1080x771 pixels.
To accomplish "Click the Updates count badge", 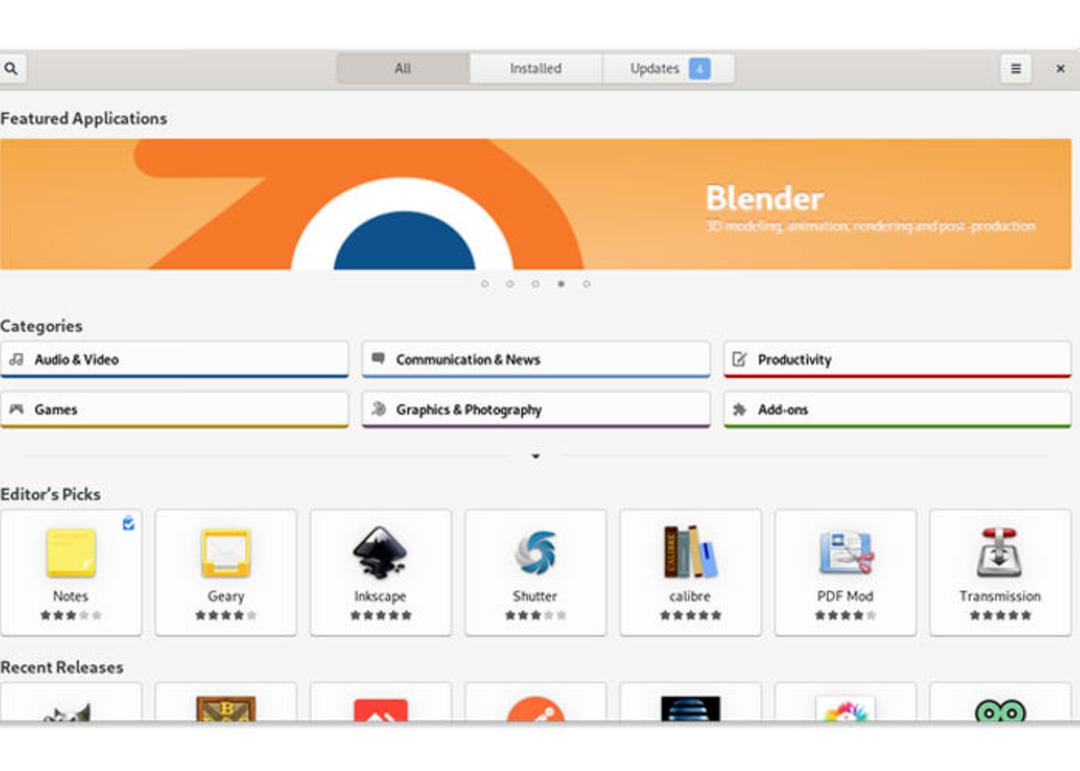I will pos(700,68).
